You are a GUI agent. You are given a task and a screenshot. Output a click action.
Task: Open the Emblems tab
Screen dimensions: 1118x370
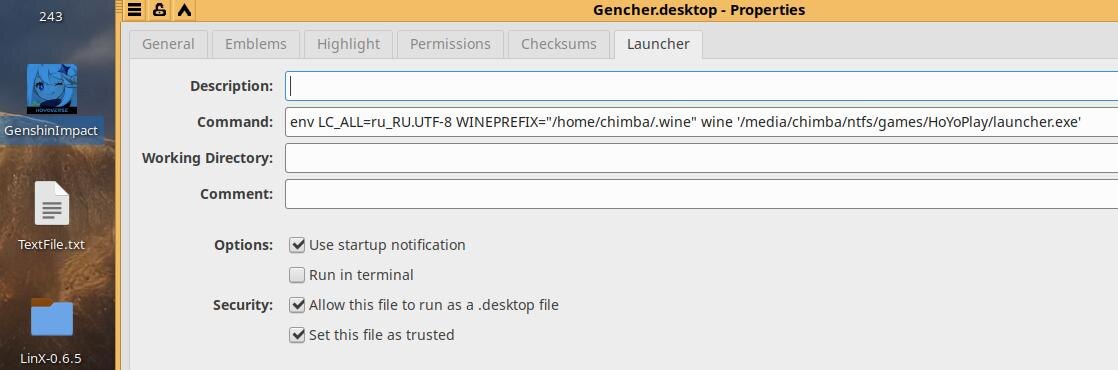point(256,44)
